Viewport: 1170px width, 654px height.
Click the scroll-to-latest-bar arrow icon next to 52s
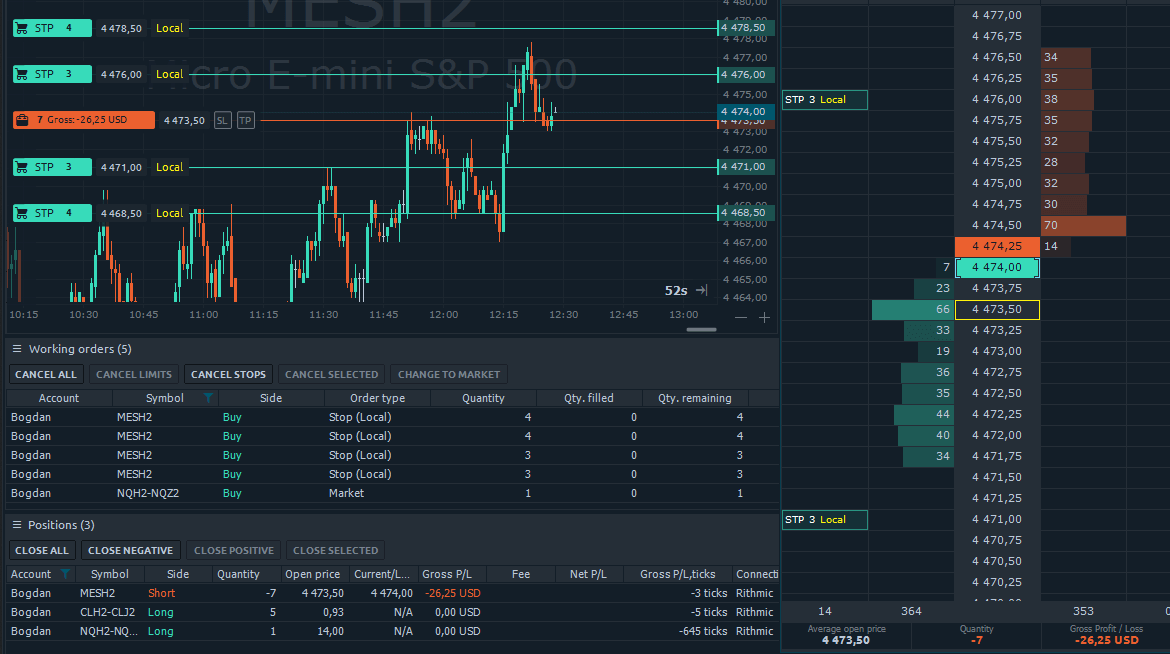702,290
